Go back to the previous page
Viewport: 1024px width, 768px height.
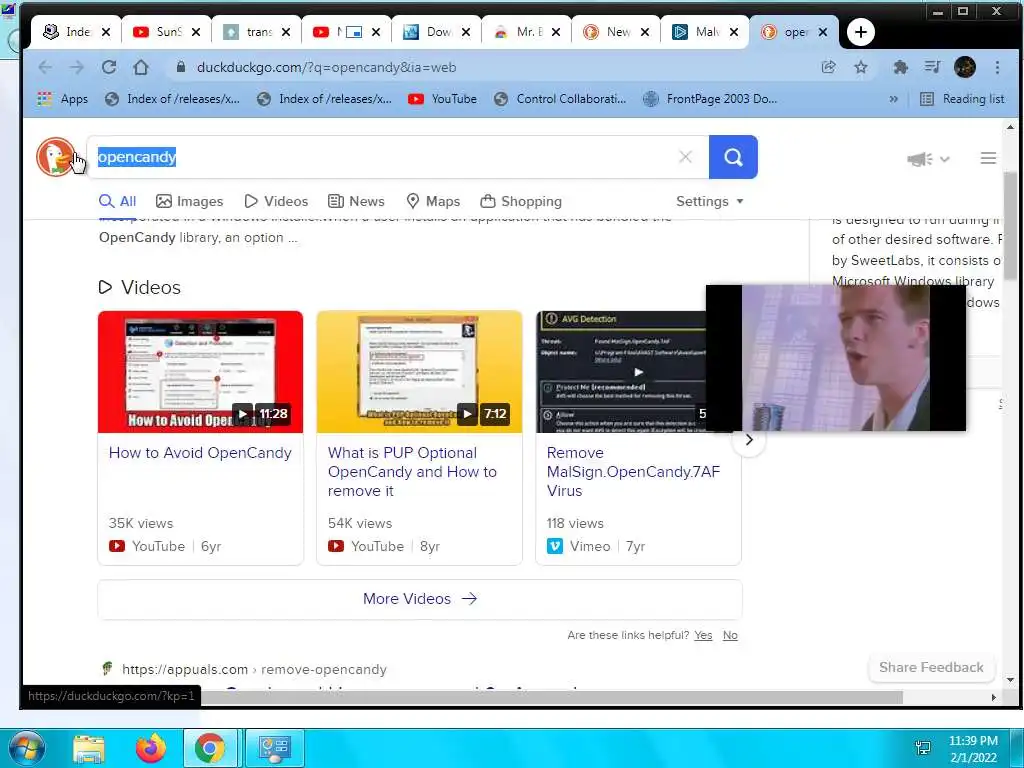tap(45, 67)
